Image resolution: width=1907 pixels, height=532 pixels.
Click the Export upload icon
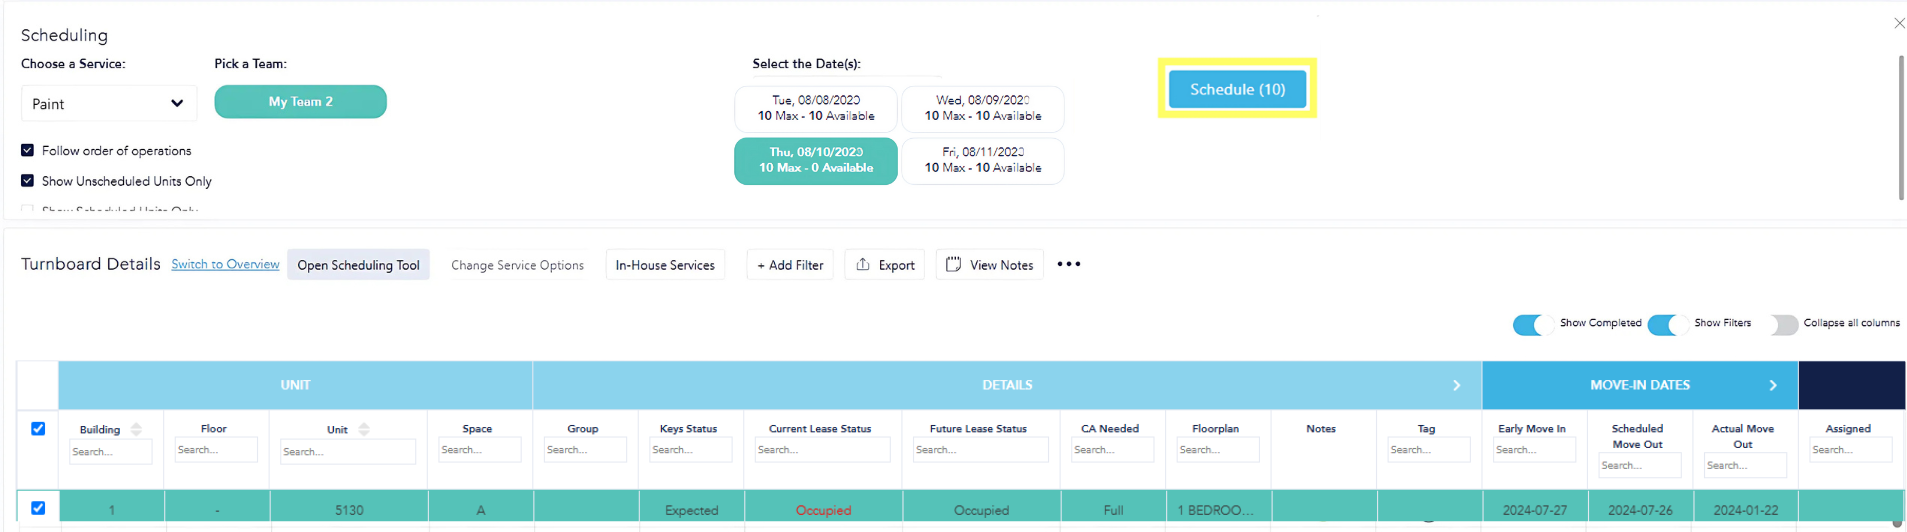(862, 264)
